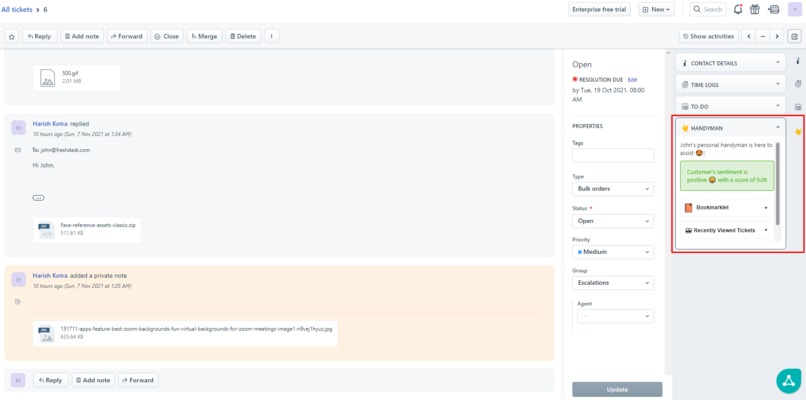Click the time log clock icon in sidebar strip
806x400 pixels.
point(798,83)
